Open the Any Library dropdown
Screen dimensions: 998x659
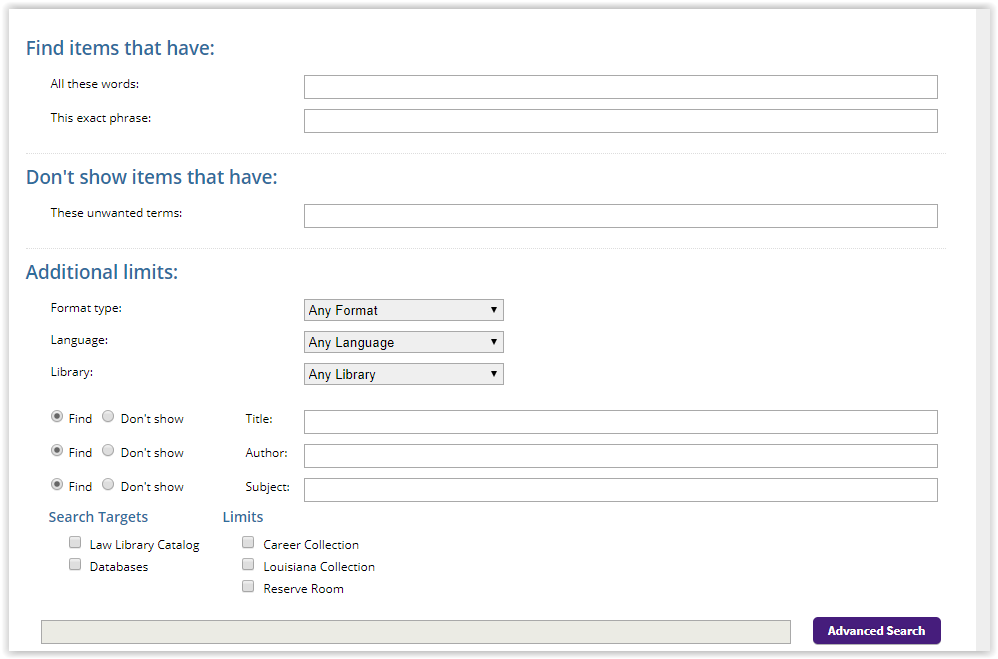[404, 374]
